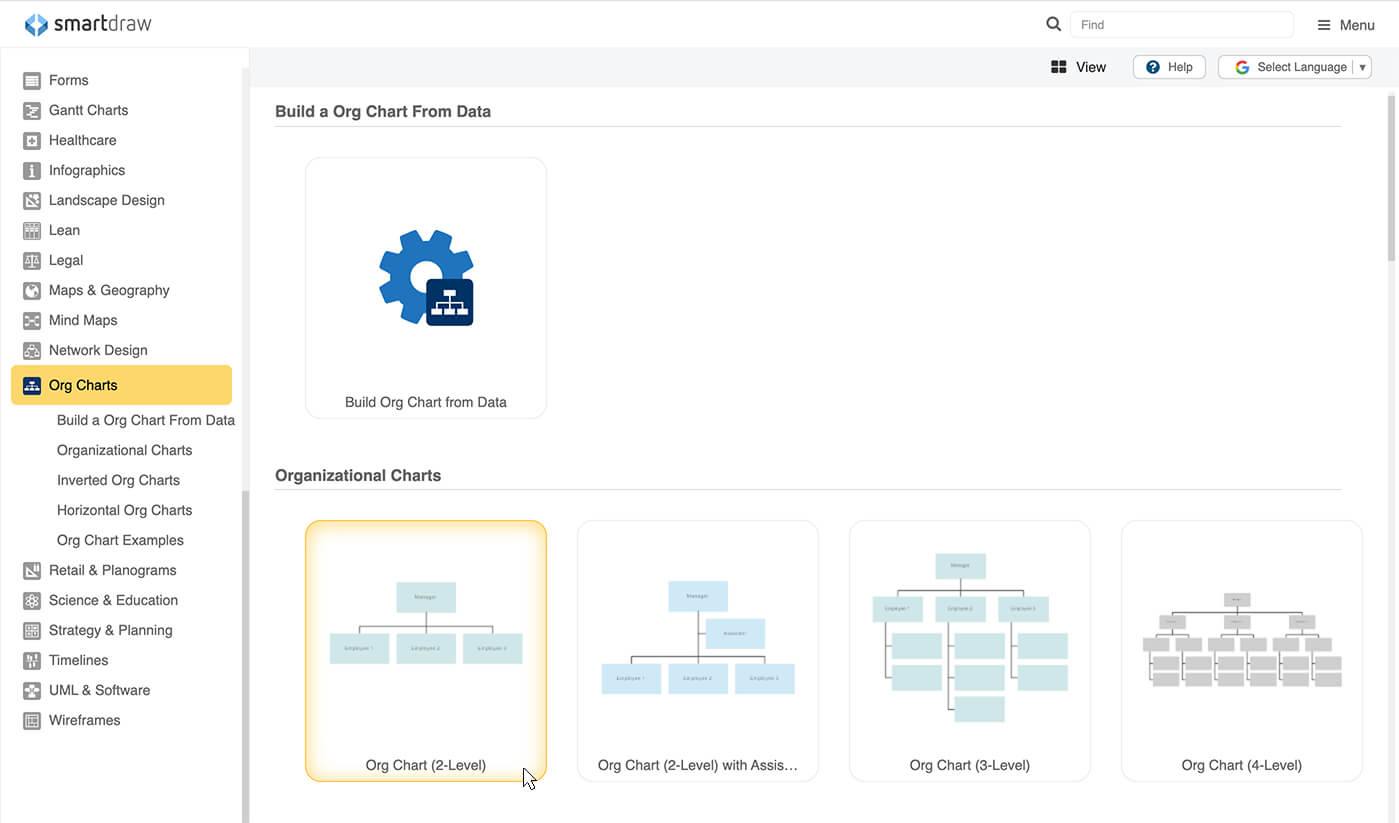This screenshot has width=1399, height=823.
Task: Click the Healthcare category icon
Action: click(32, 140)
